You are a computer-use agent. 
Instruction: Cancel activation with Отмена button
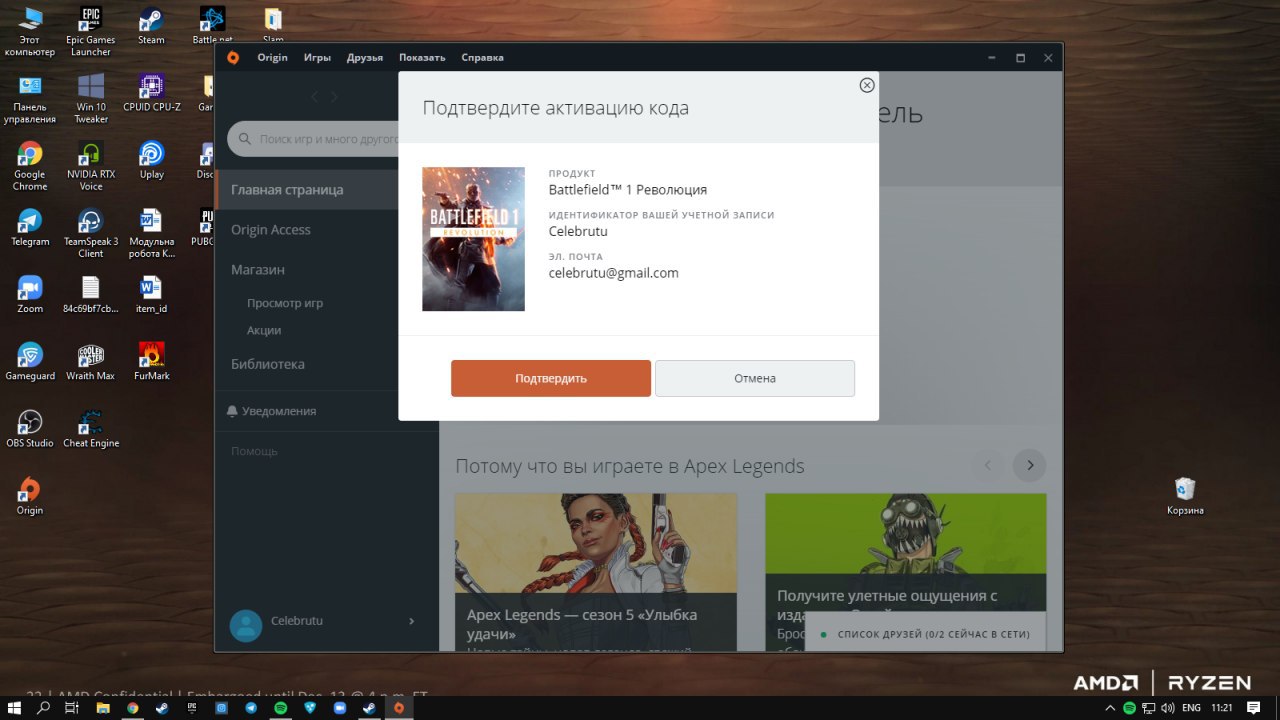[755, 378]
